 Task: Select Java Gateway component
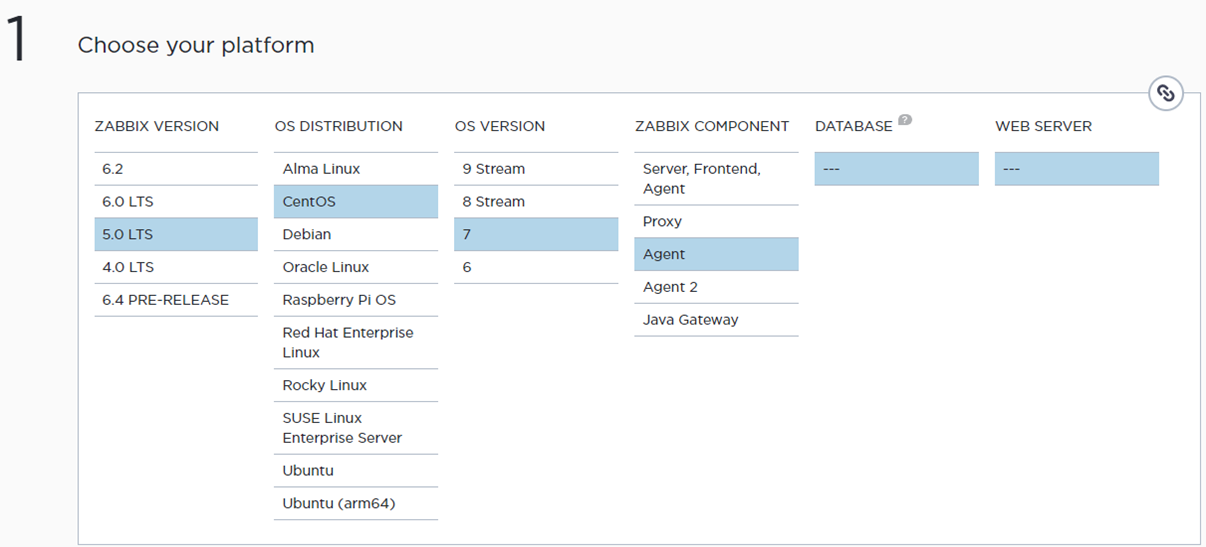pyautogui.click(x=716, y=321)
